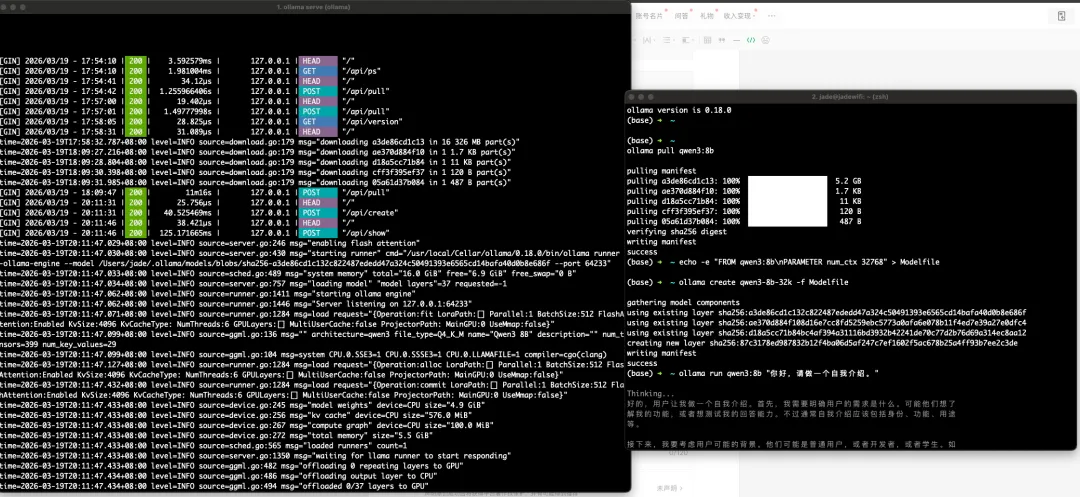This screenshot has height=497, width=1080.
Task: Click the 'ollama create qwen3-8b-32k -f Modelfile' command
Action: 763,282
